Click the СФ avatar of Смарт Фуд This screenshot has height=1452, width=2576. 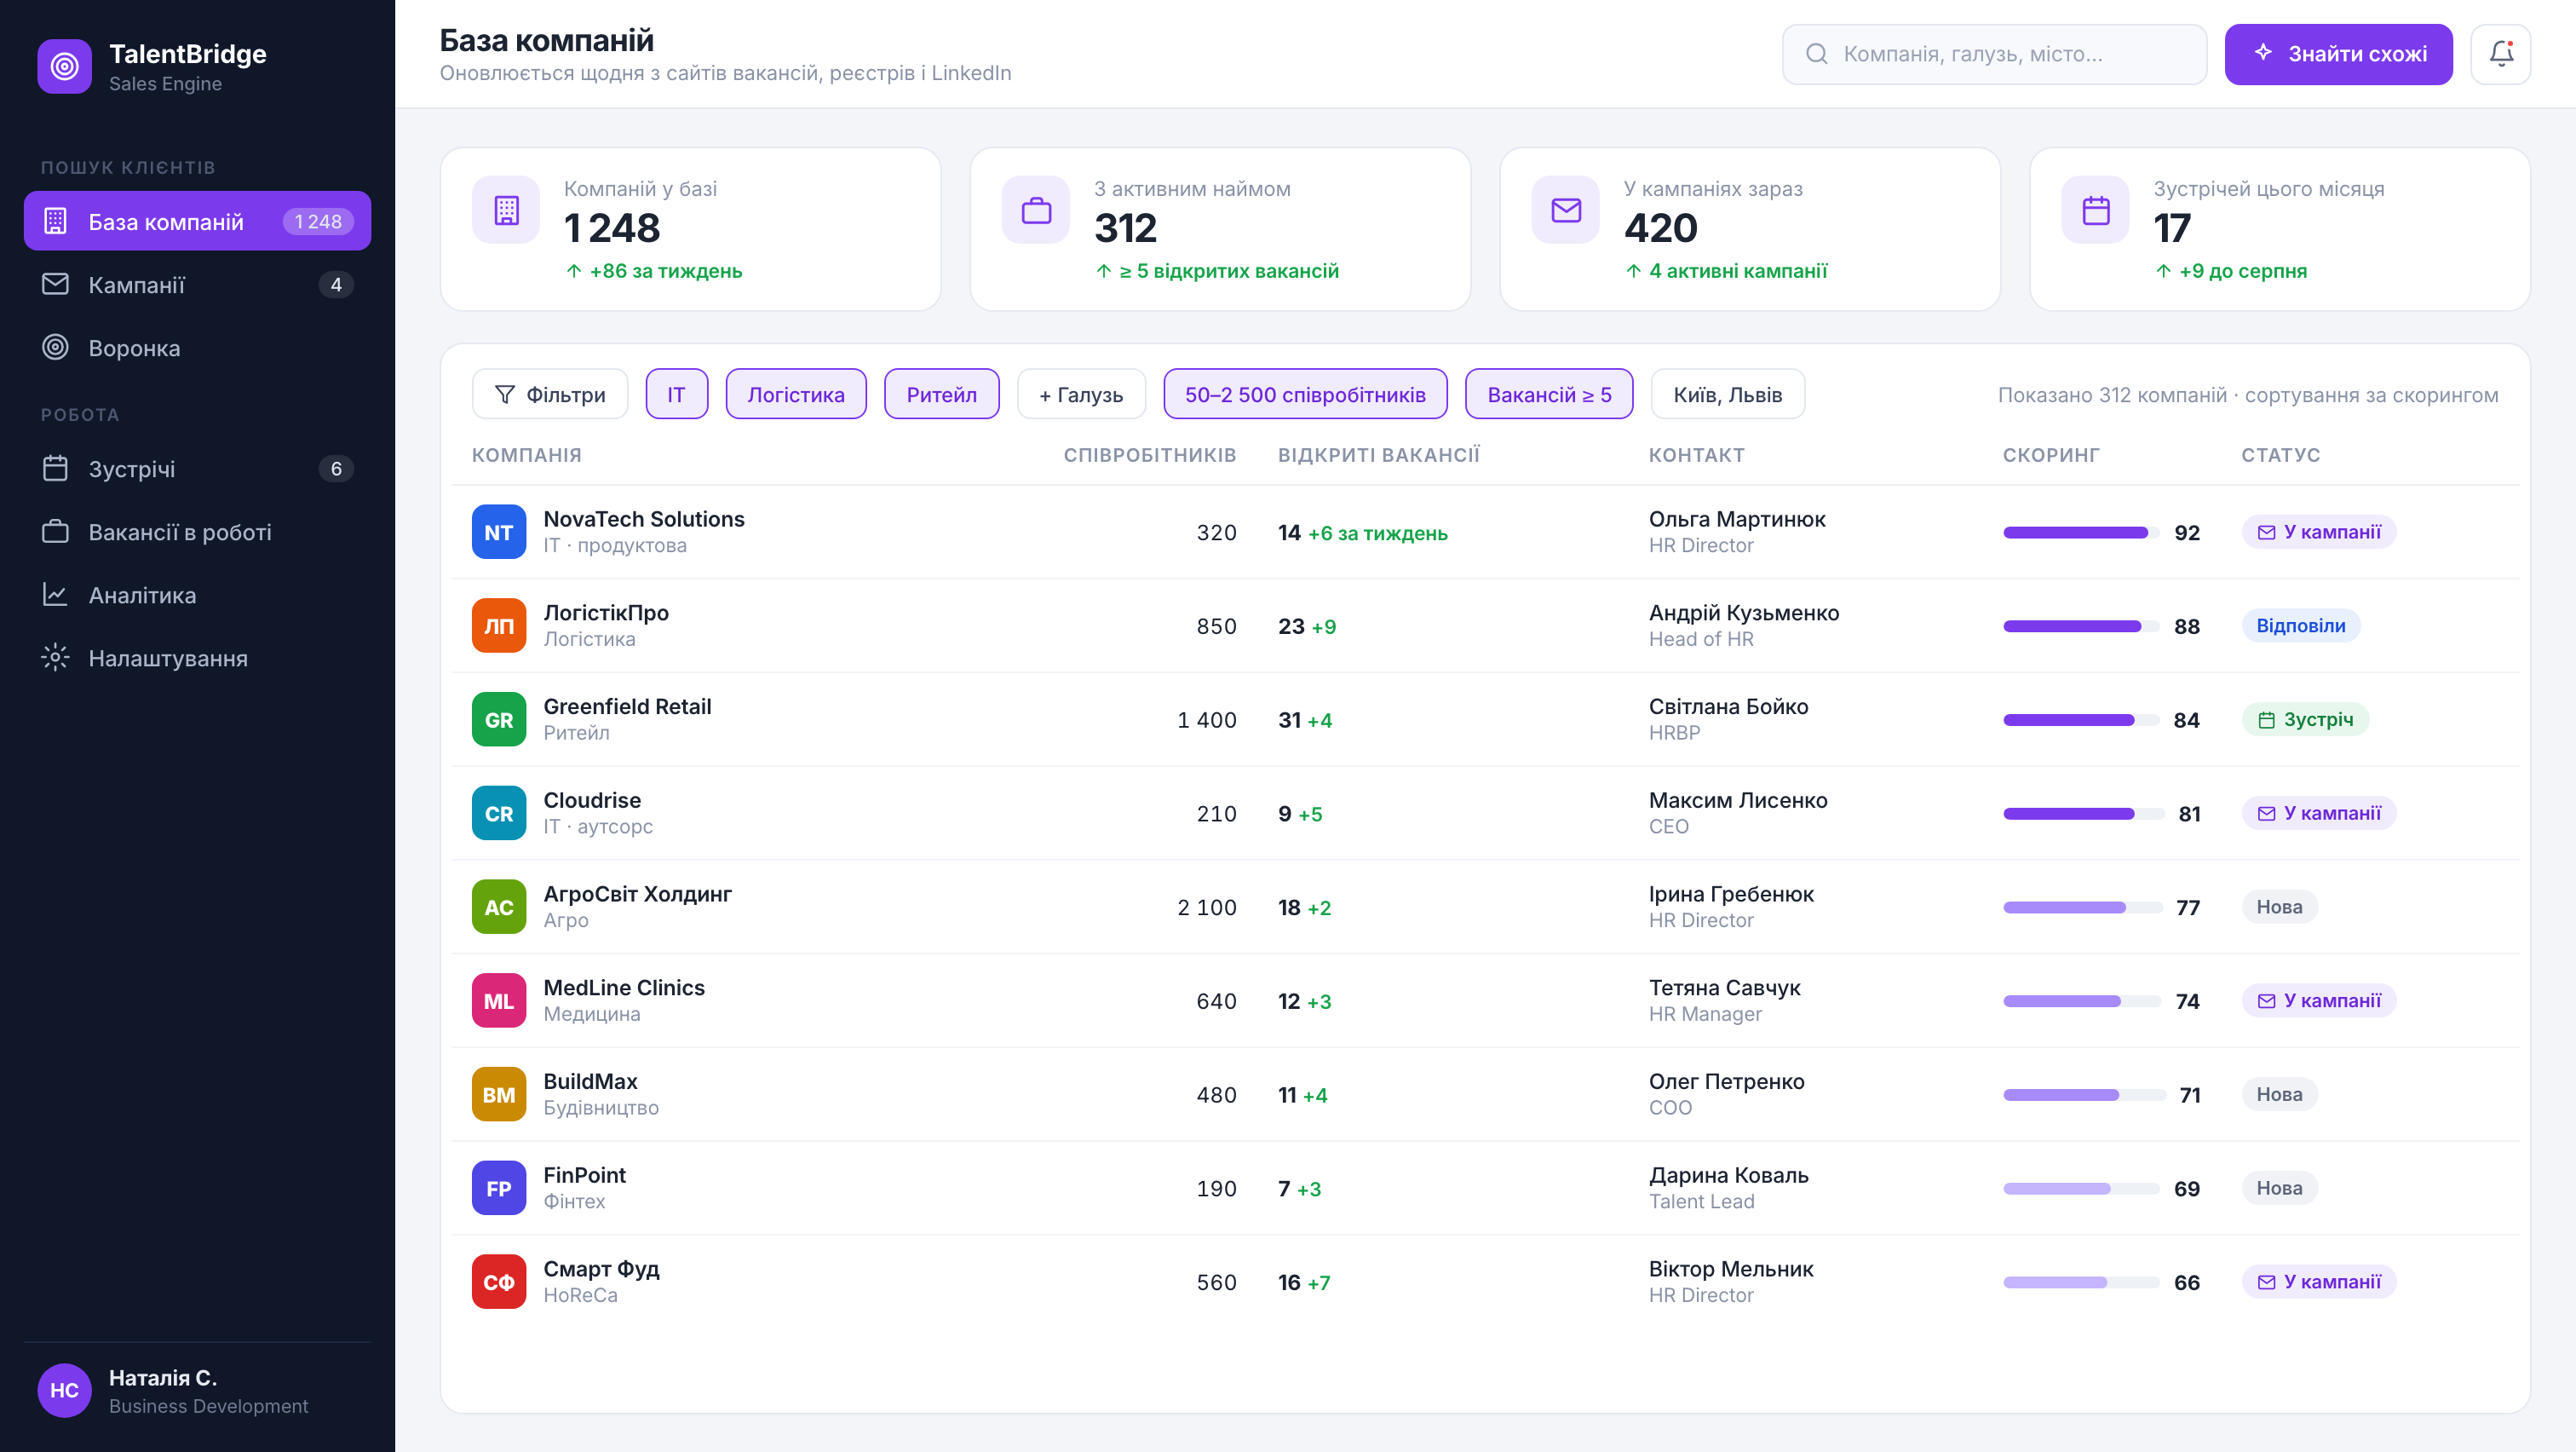[499, 1282]
